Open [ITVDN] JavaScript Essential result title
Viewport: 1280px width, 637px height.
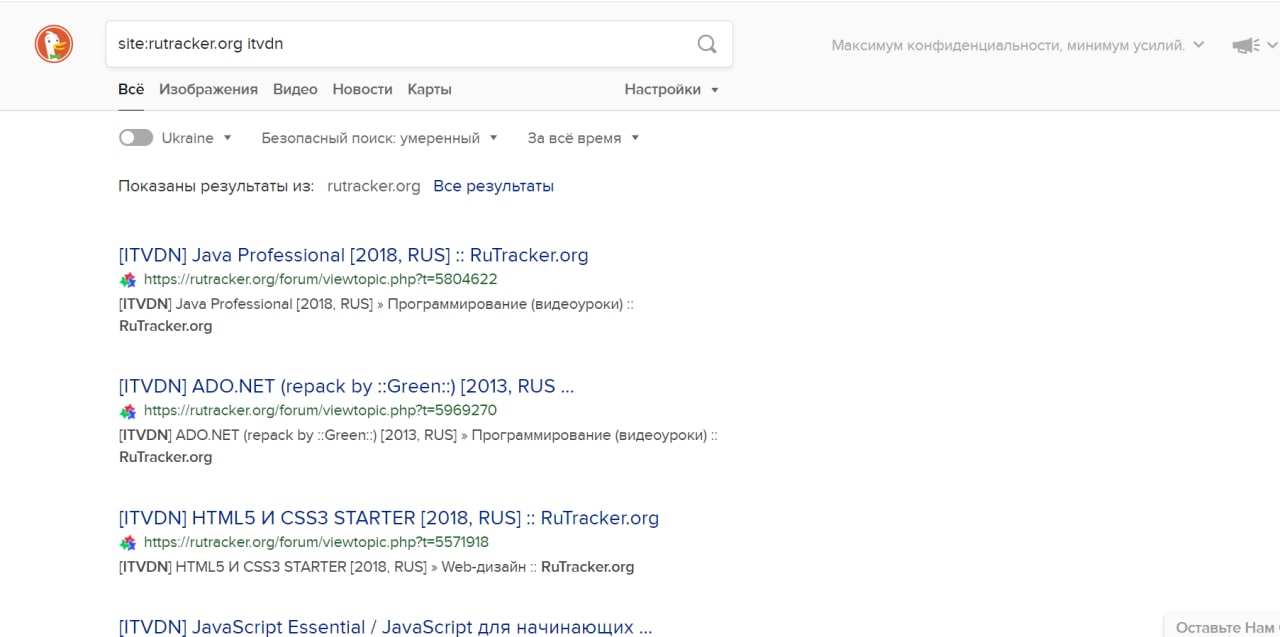point(385,627)
